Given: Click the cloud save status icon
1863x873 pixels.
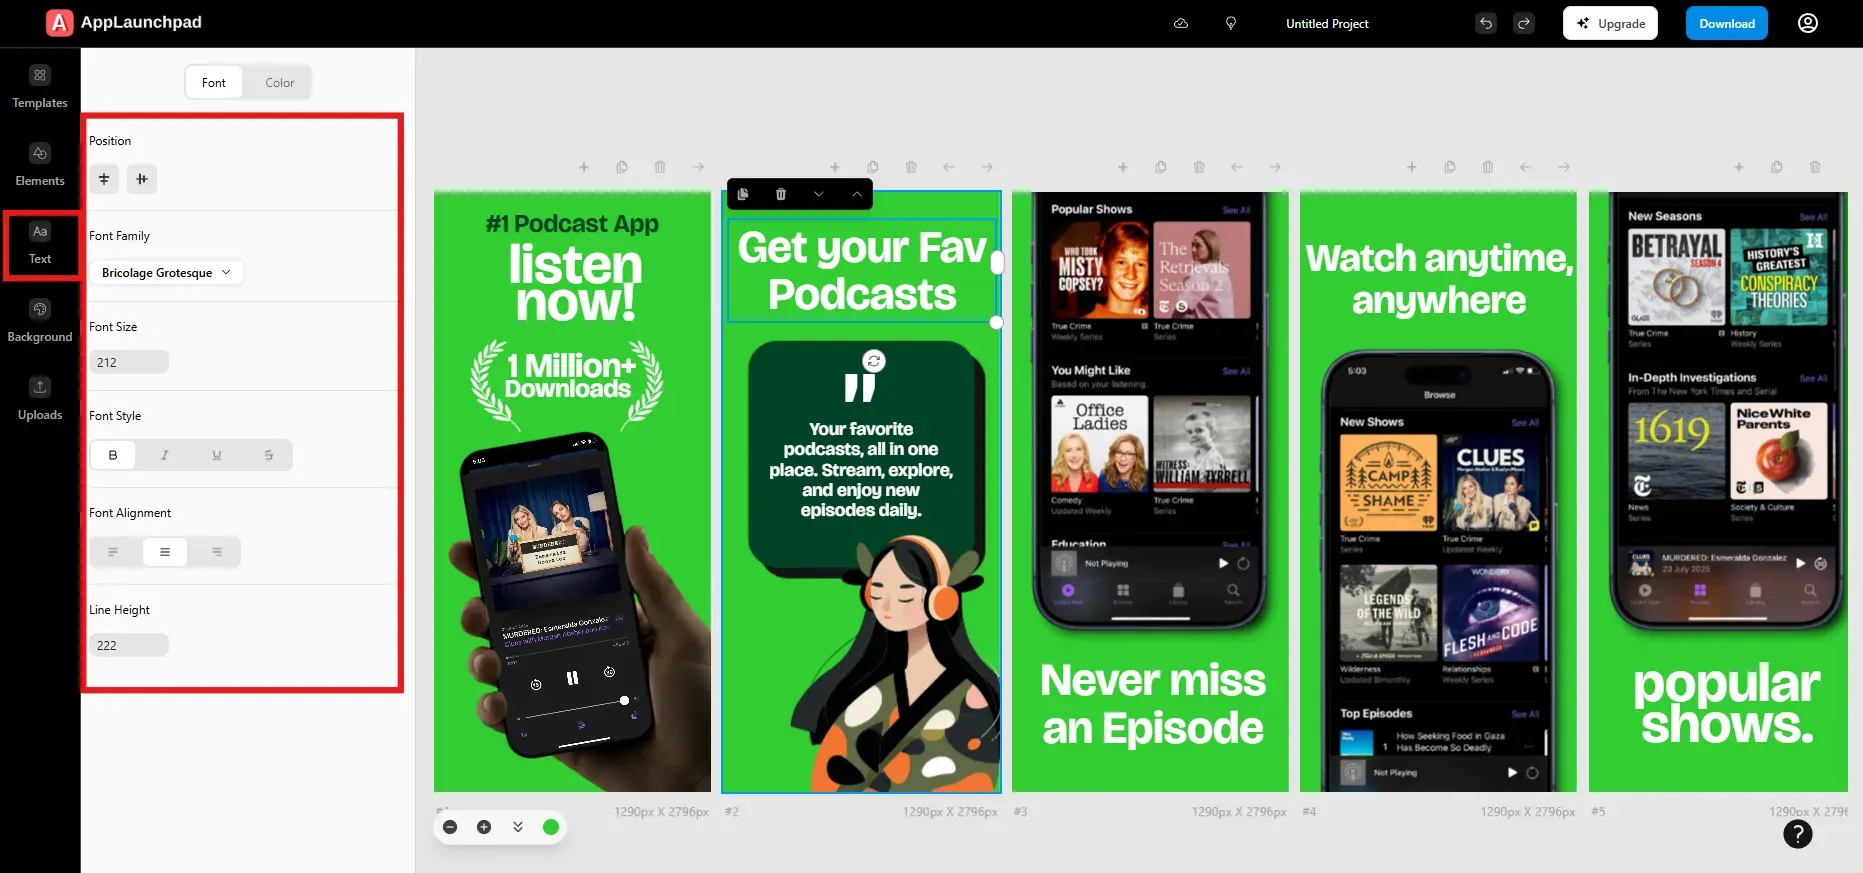Looking at the screenshot, I should (x=1181, y=23).
